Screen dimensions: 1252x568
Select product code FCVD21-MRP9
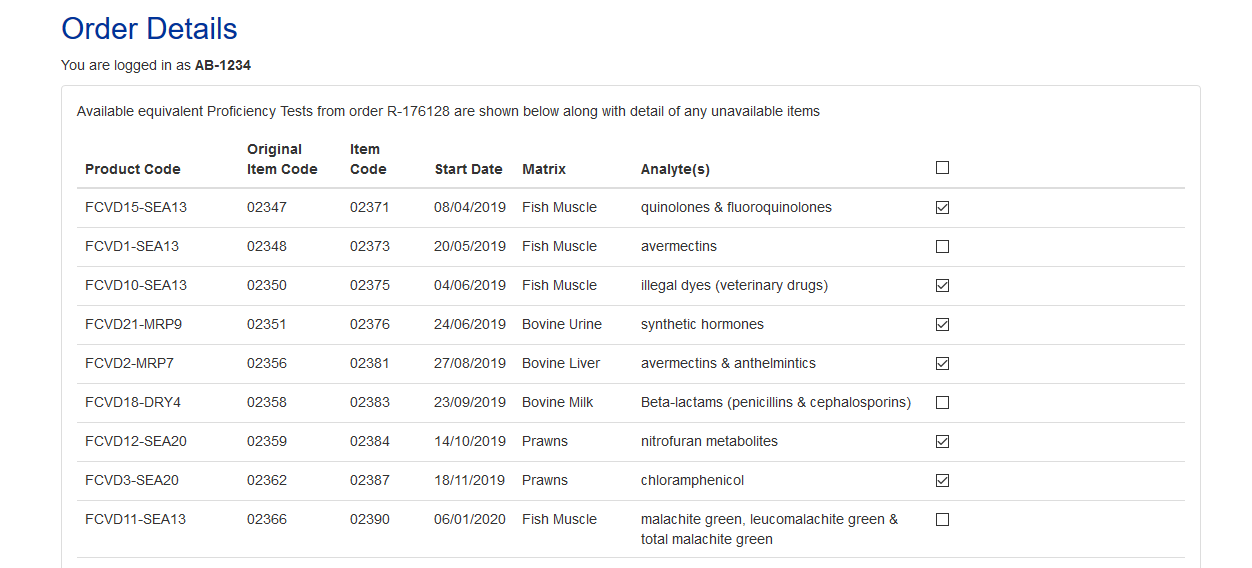coord(133,324)
